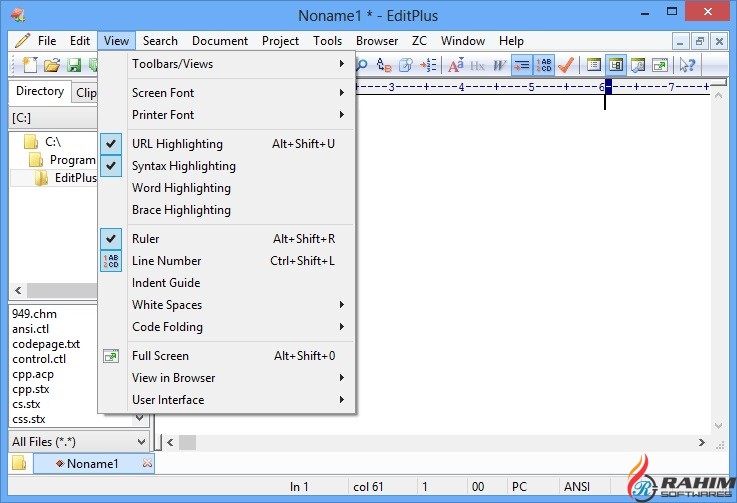
Task: Expand the User Interface submenu
Action: pos(227,400)
